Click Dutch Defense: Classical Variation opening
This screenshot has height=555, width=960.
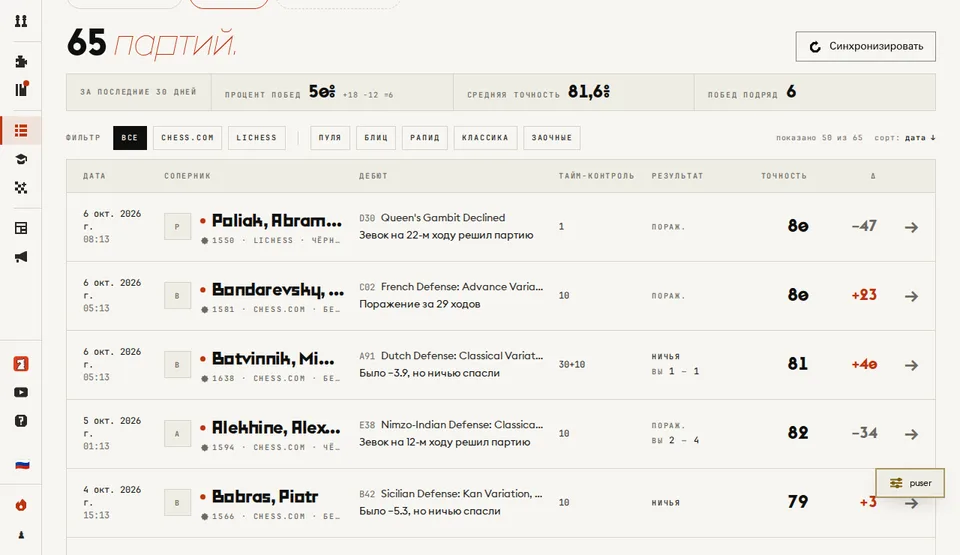click(462, 356)
